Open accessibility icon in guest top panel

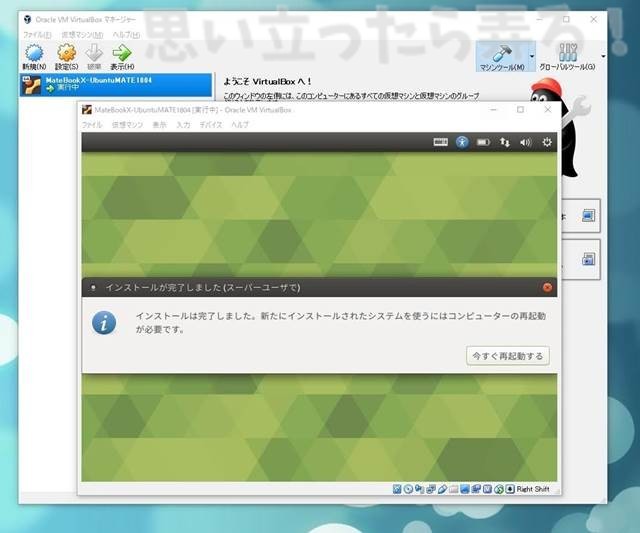point(462,142)
